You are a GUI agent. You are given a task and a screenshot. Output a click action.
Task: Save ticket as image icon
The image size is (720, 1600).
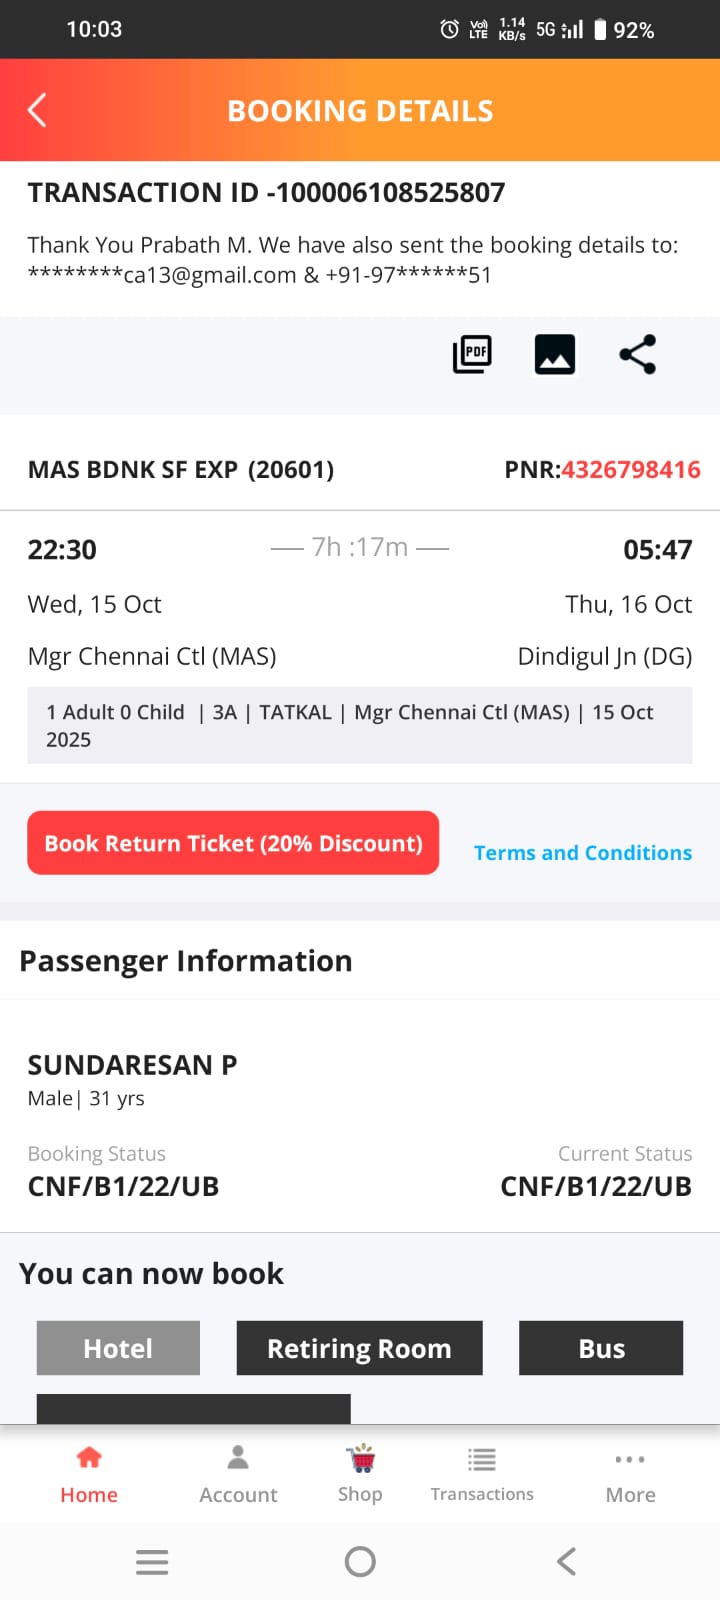555,354
